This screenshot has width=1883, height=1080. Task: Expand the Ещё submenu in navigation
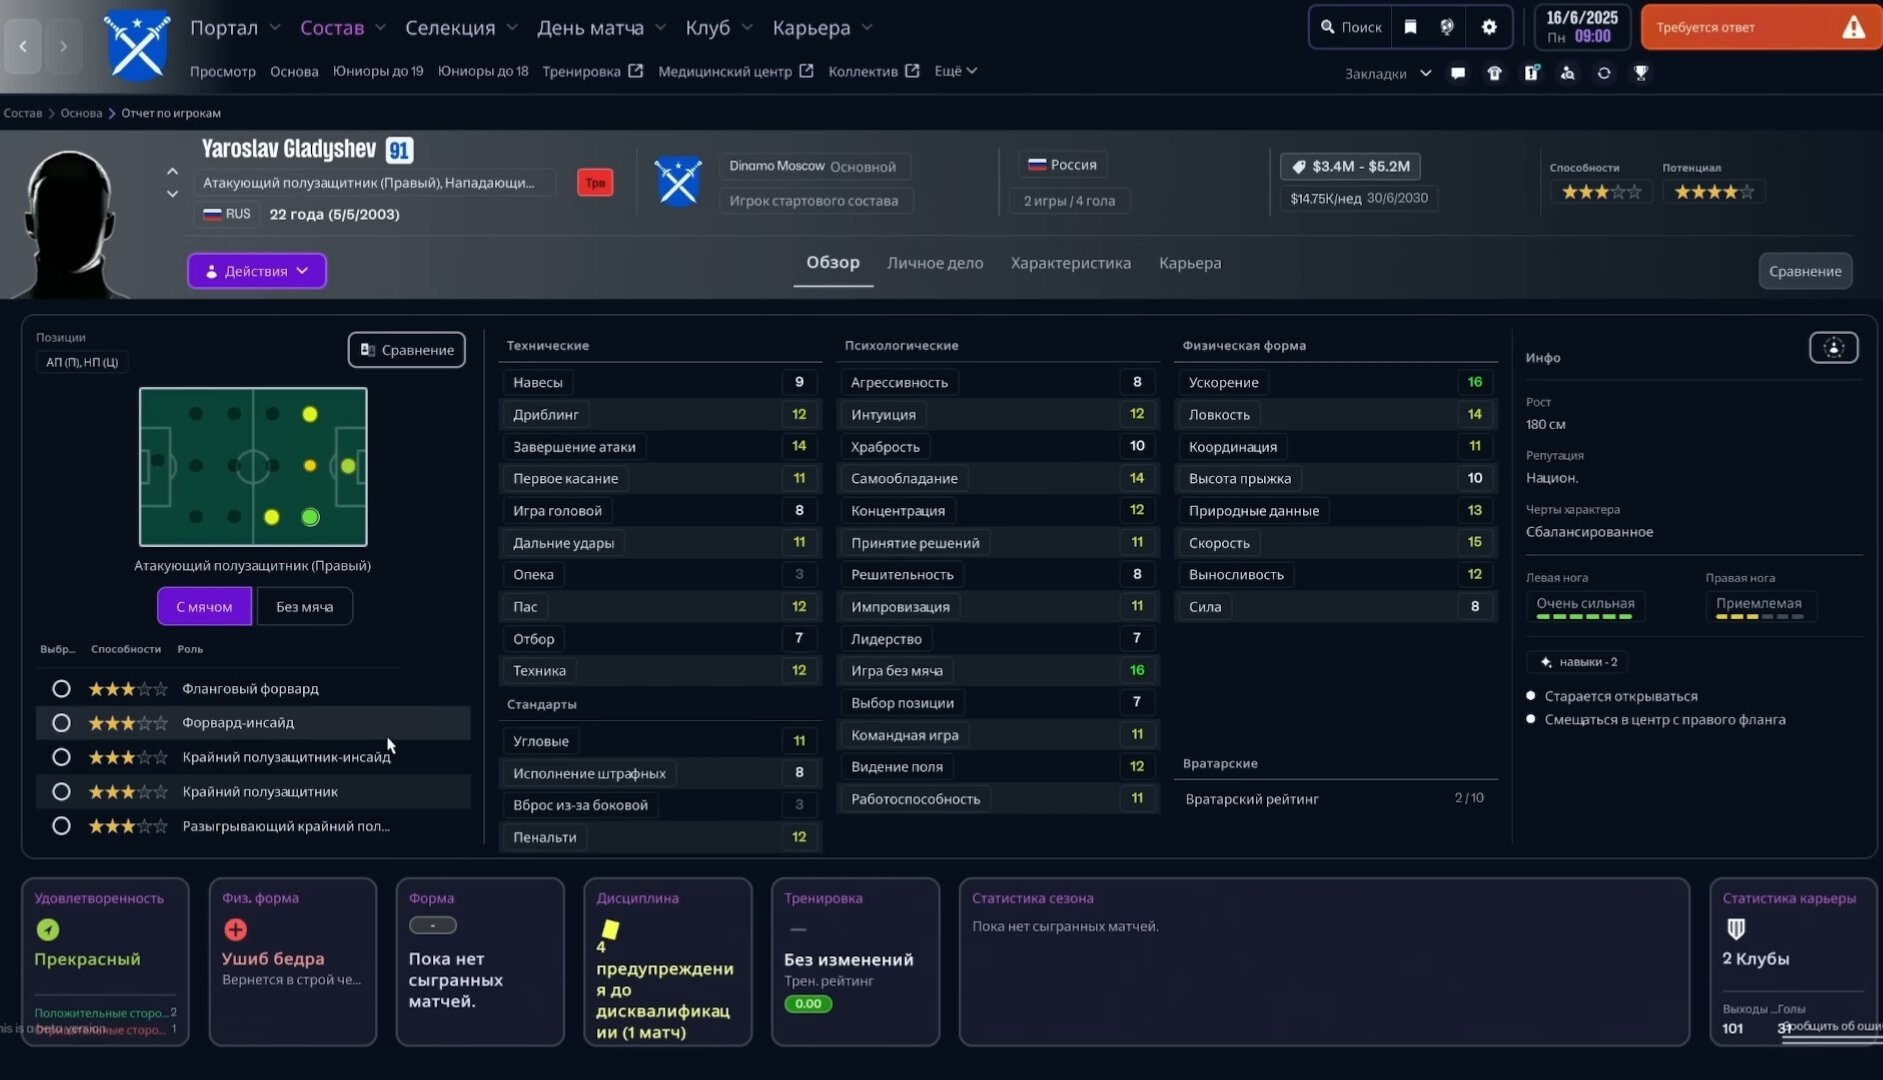[x=955, y=71]
